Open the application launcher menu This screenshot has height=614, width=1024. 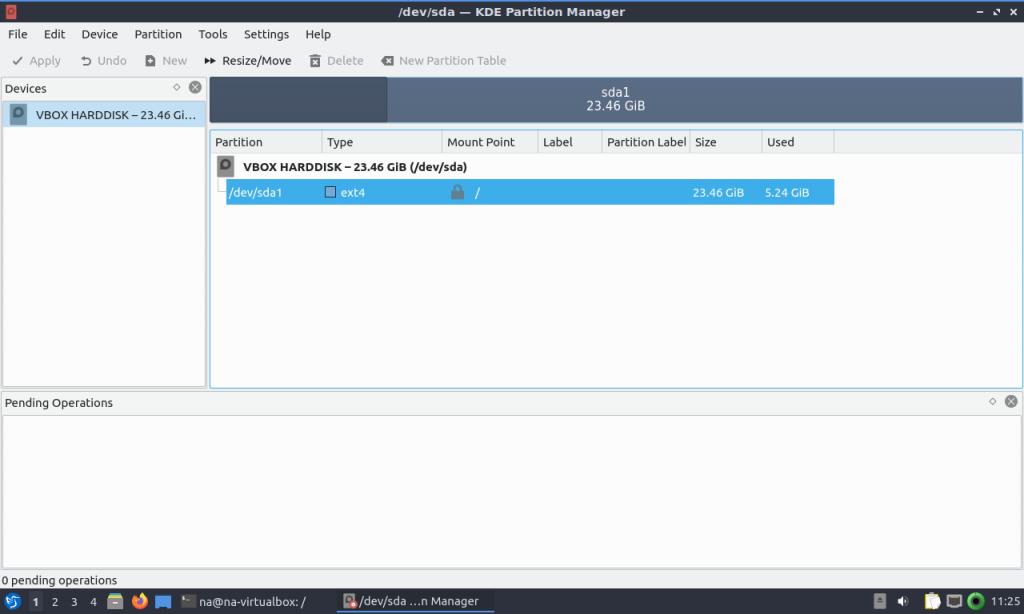point(13,602)
